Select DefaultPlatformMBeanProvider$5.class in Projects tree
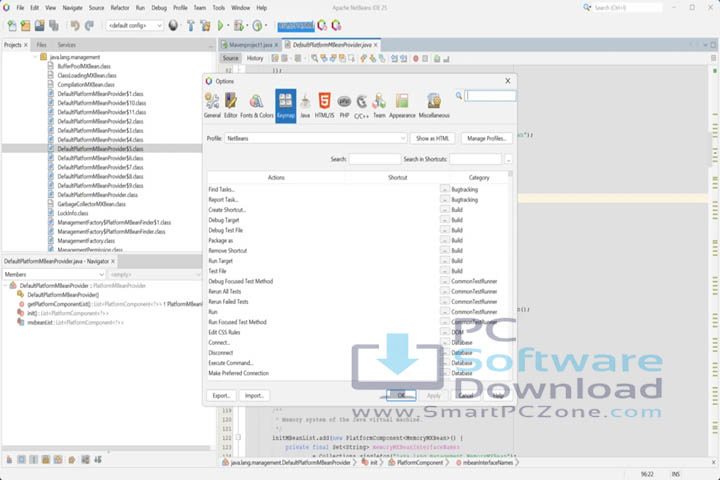Image resolution: width=720 pixels, height=480 pixels. [x=100, y=149]
